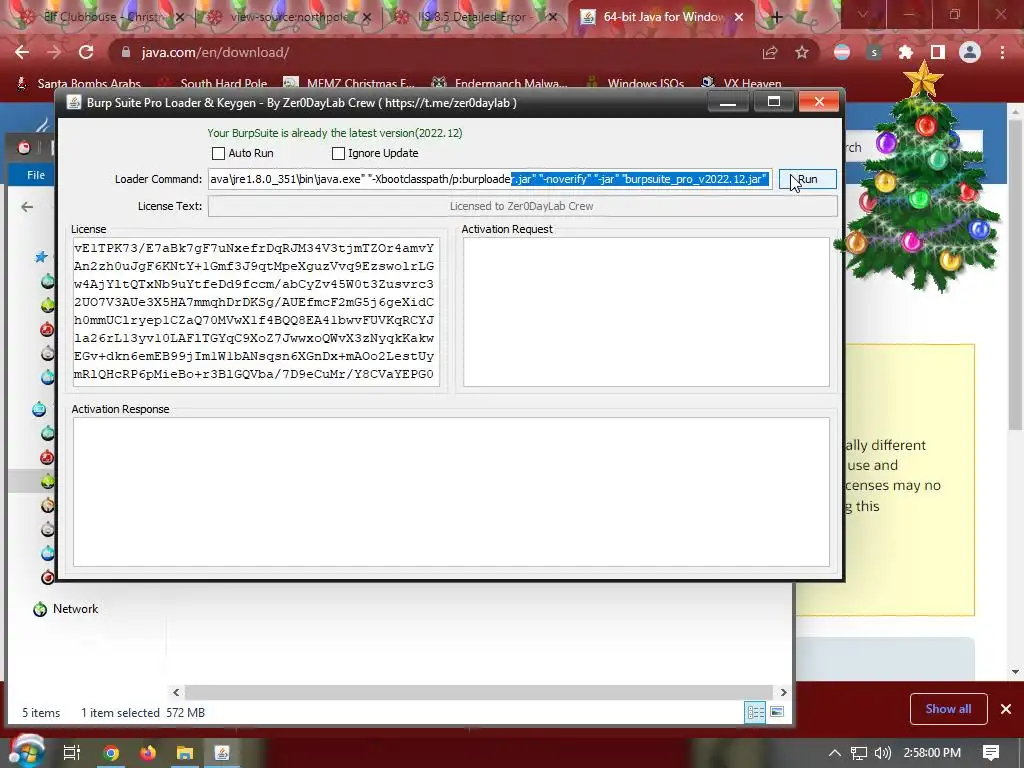Click Chrome's back navigation arrow

22,52
